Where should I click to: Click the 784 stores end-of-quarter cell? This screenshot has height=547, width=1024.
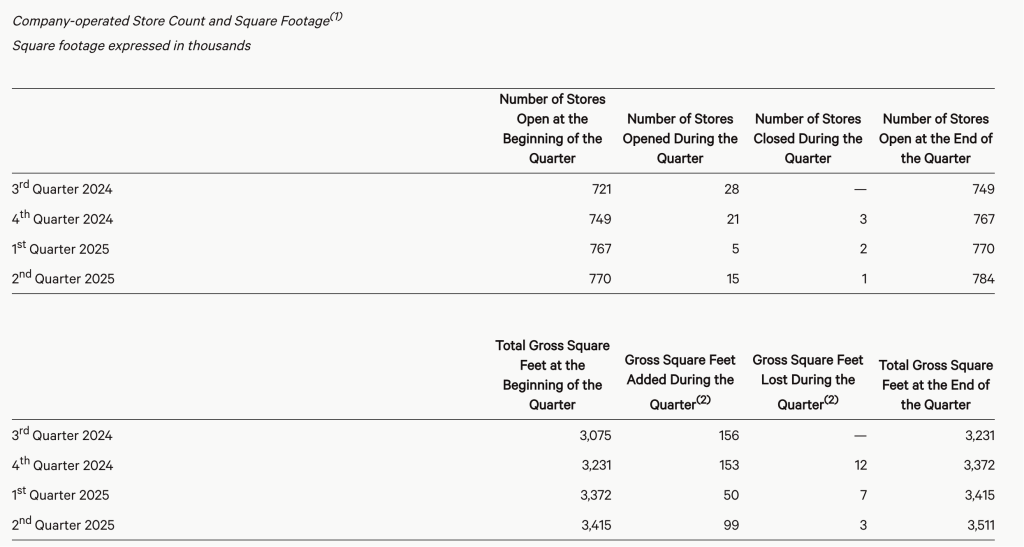(x=983, y=279)
